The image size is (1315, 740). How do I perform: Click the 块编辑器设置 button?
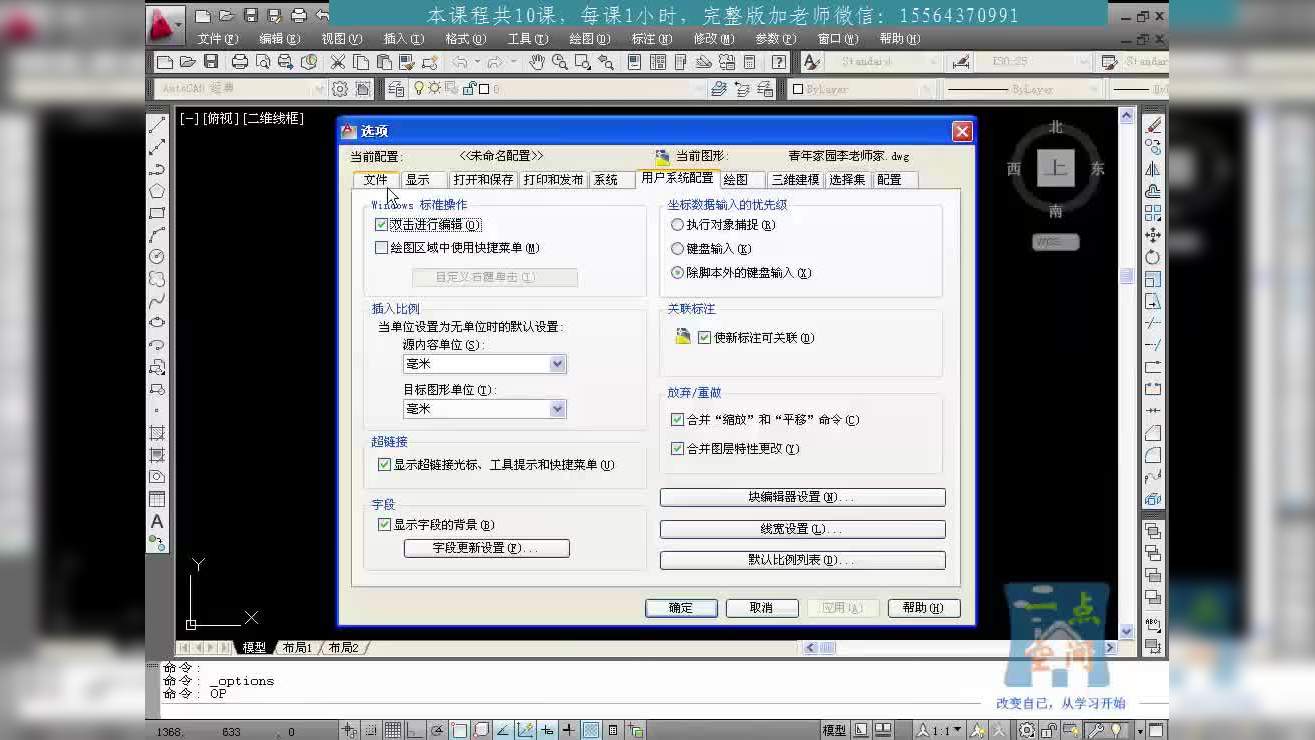[x=802, y=497]
